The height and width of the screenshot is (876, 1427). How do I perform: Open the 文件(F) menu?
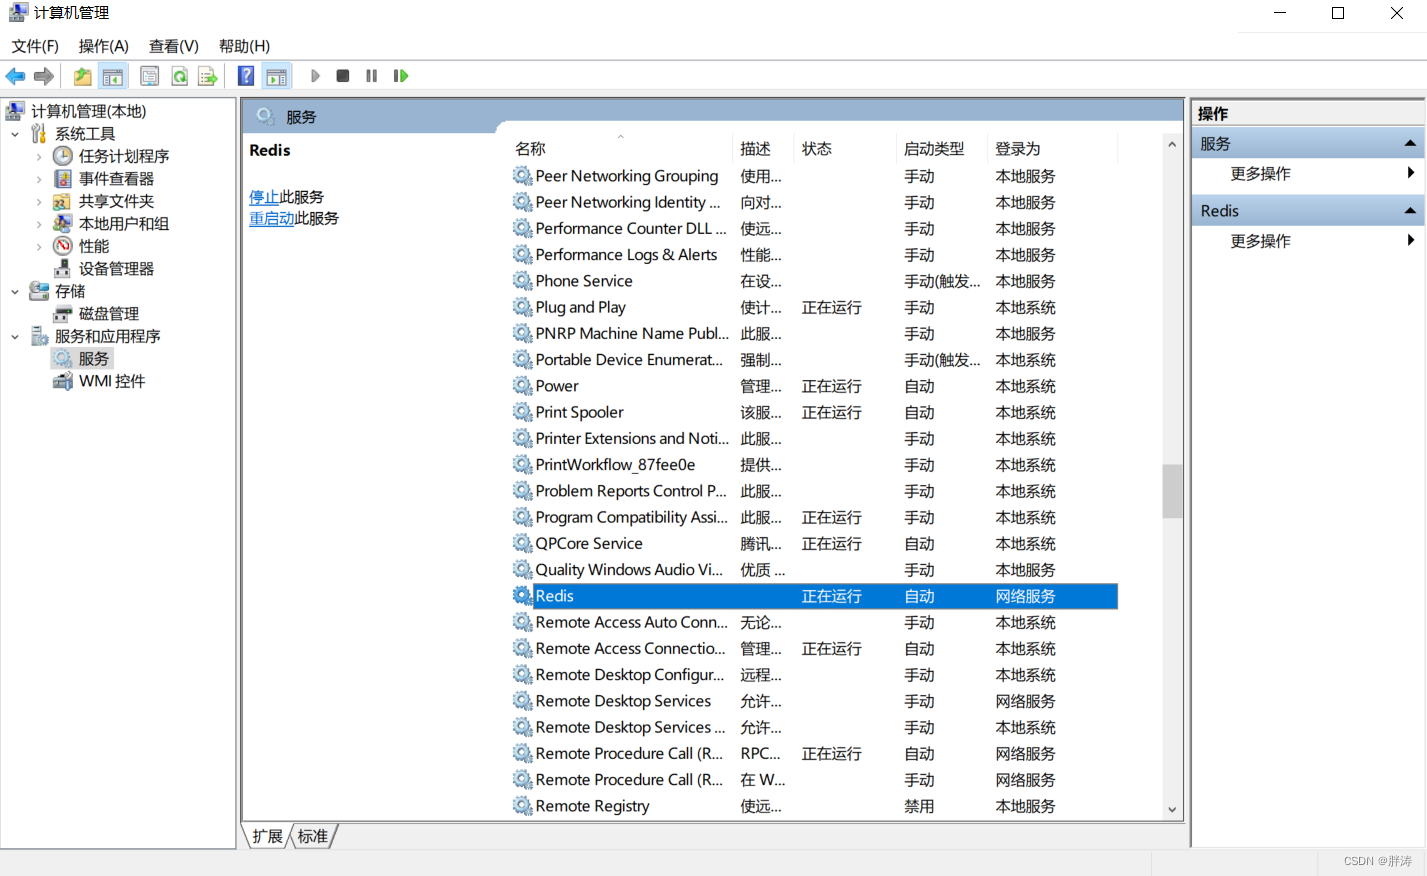(35, 46)
